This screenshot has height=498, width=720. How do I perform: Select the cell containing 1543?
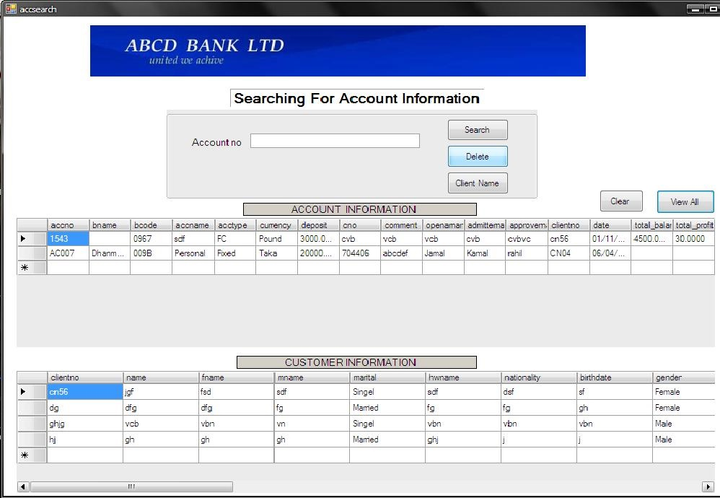[68, 239]
